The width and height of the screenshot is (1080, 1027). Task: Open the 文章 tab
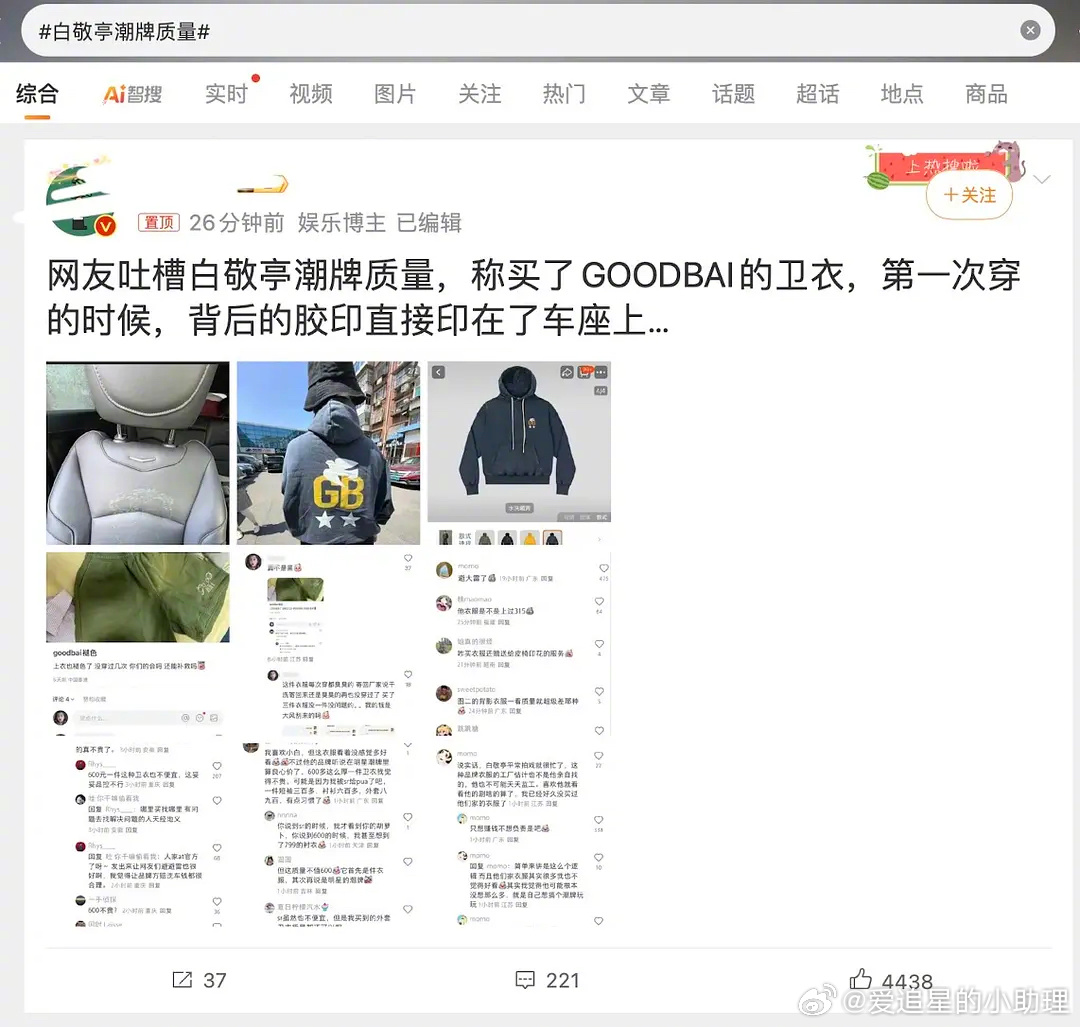tap(648, 94)
